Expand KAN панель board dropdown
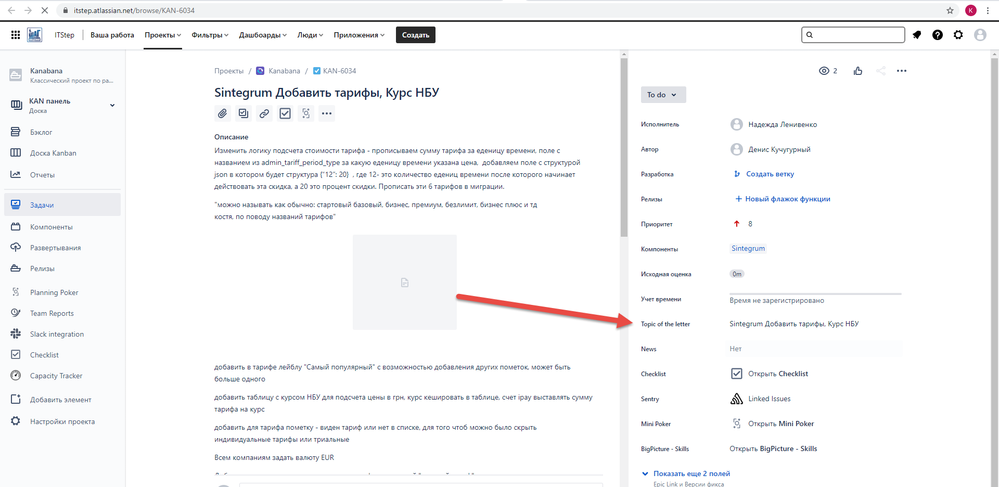 [112, 105]
